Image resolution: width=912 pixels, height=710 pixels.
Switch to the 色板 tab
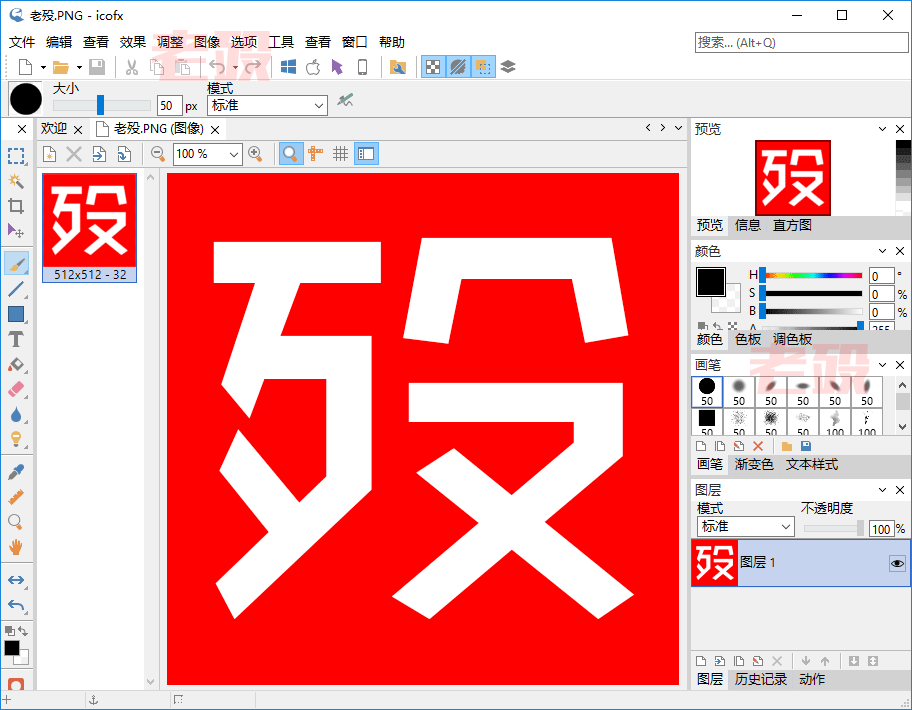click(x=748, y=340)
